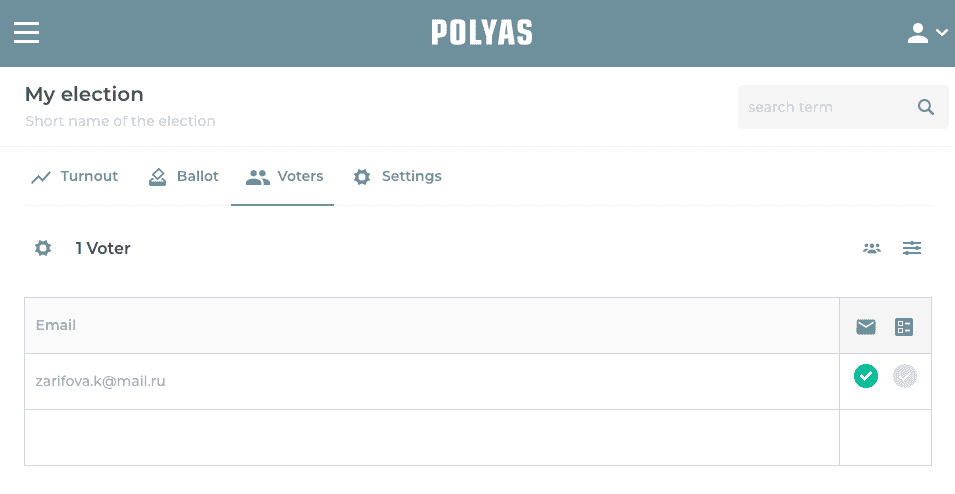Viewport: 955px width, 494px height.
Task: Click the Email column header
Action: tap(56, 325)
